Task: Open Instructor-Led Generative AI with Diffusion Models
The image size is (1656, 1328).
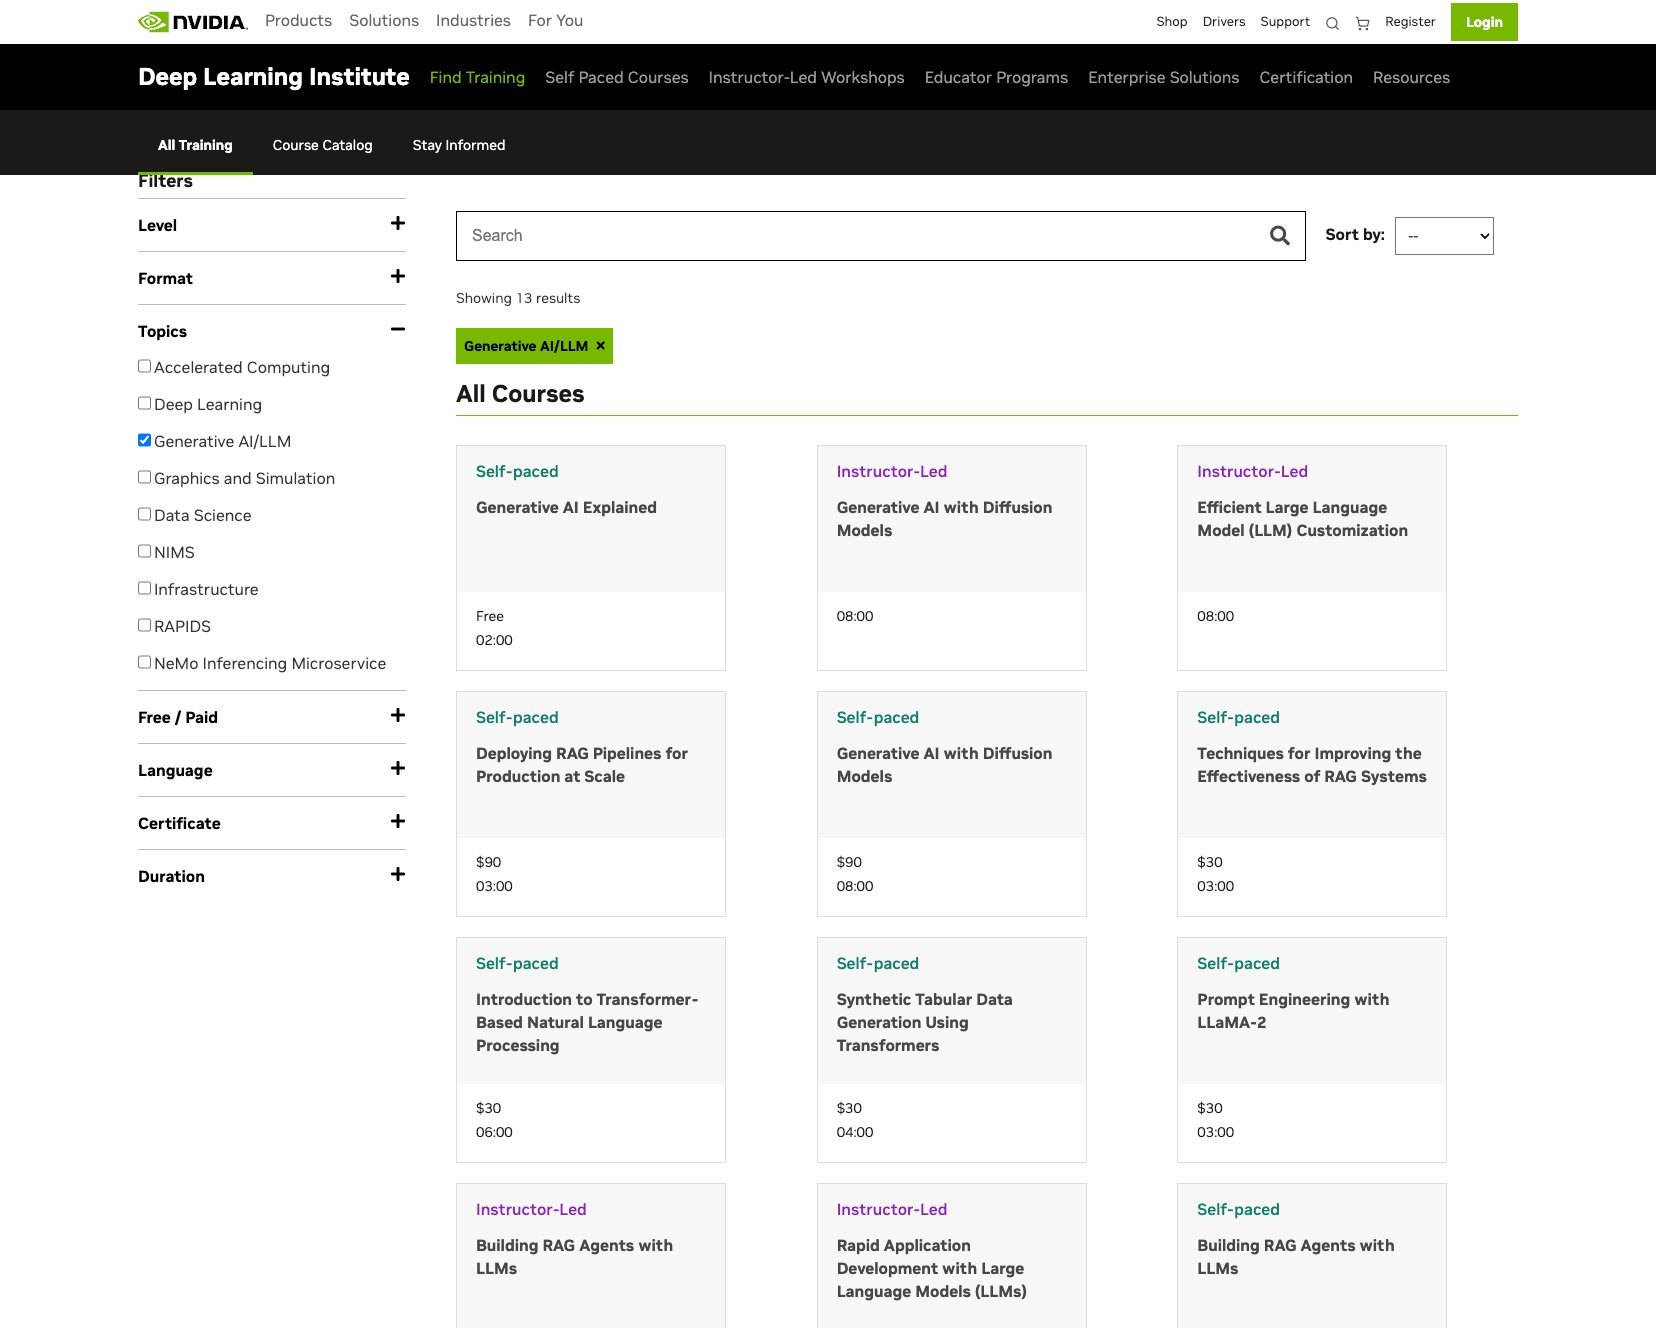Action: click(x=952, y=558)
